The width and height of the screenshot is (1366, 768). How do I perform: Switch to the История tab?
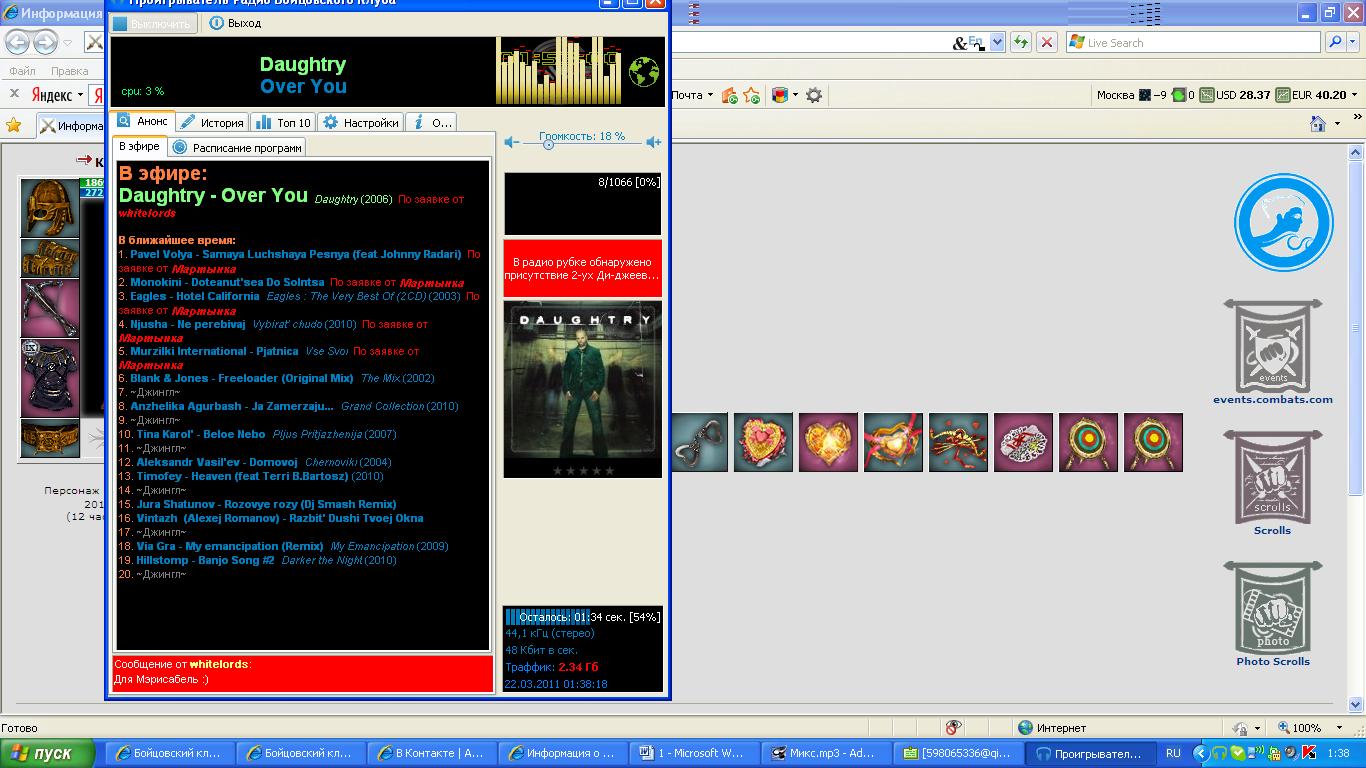212,122
